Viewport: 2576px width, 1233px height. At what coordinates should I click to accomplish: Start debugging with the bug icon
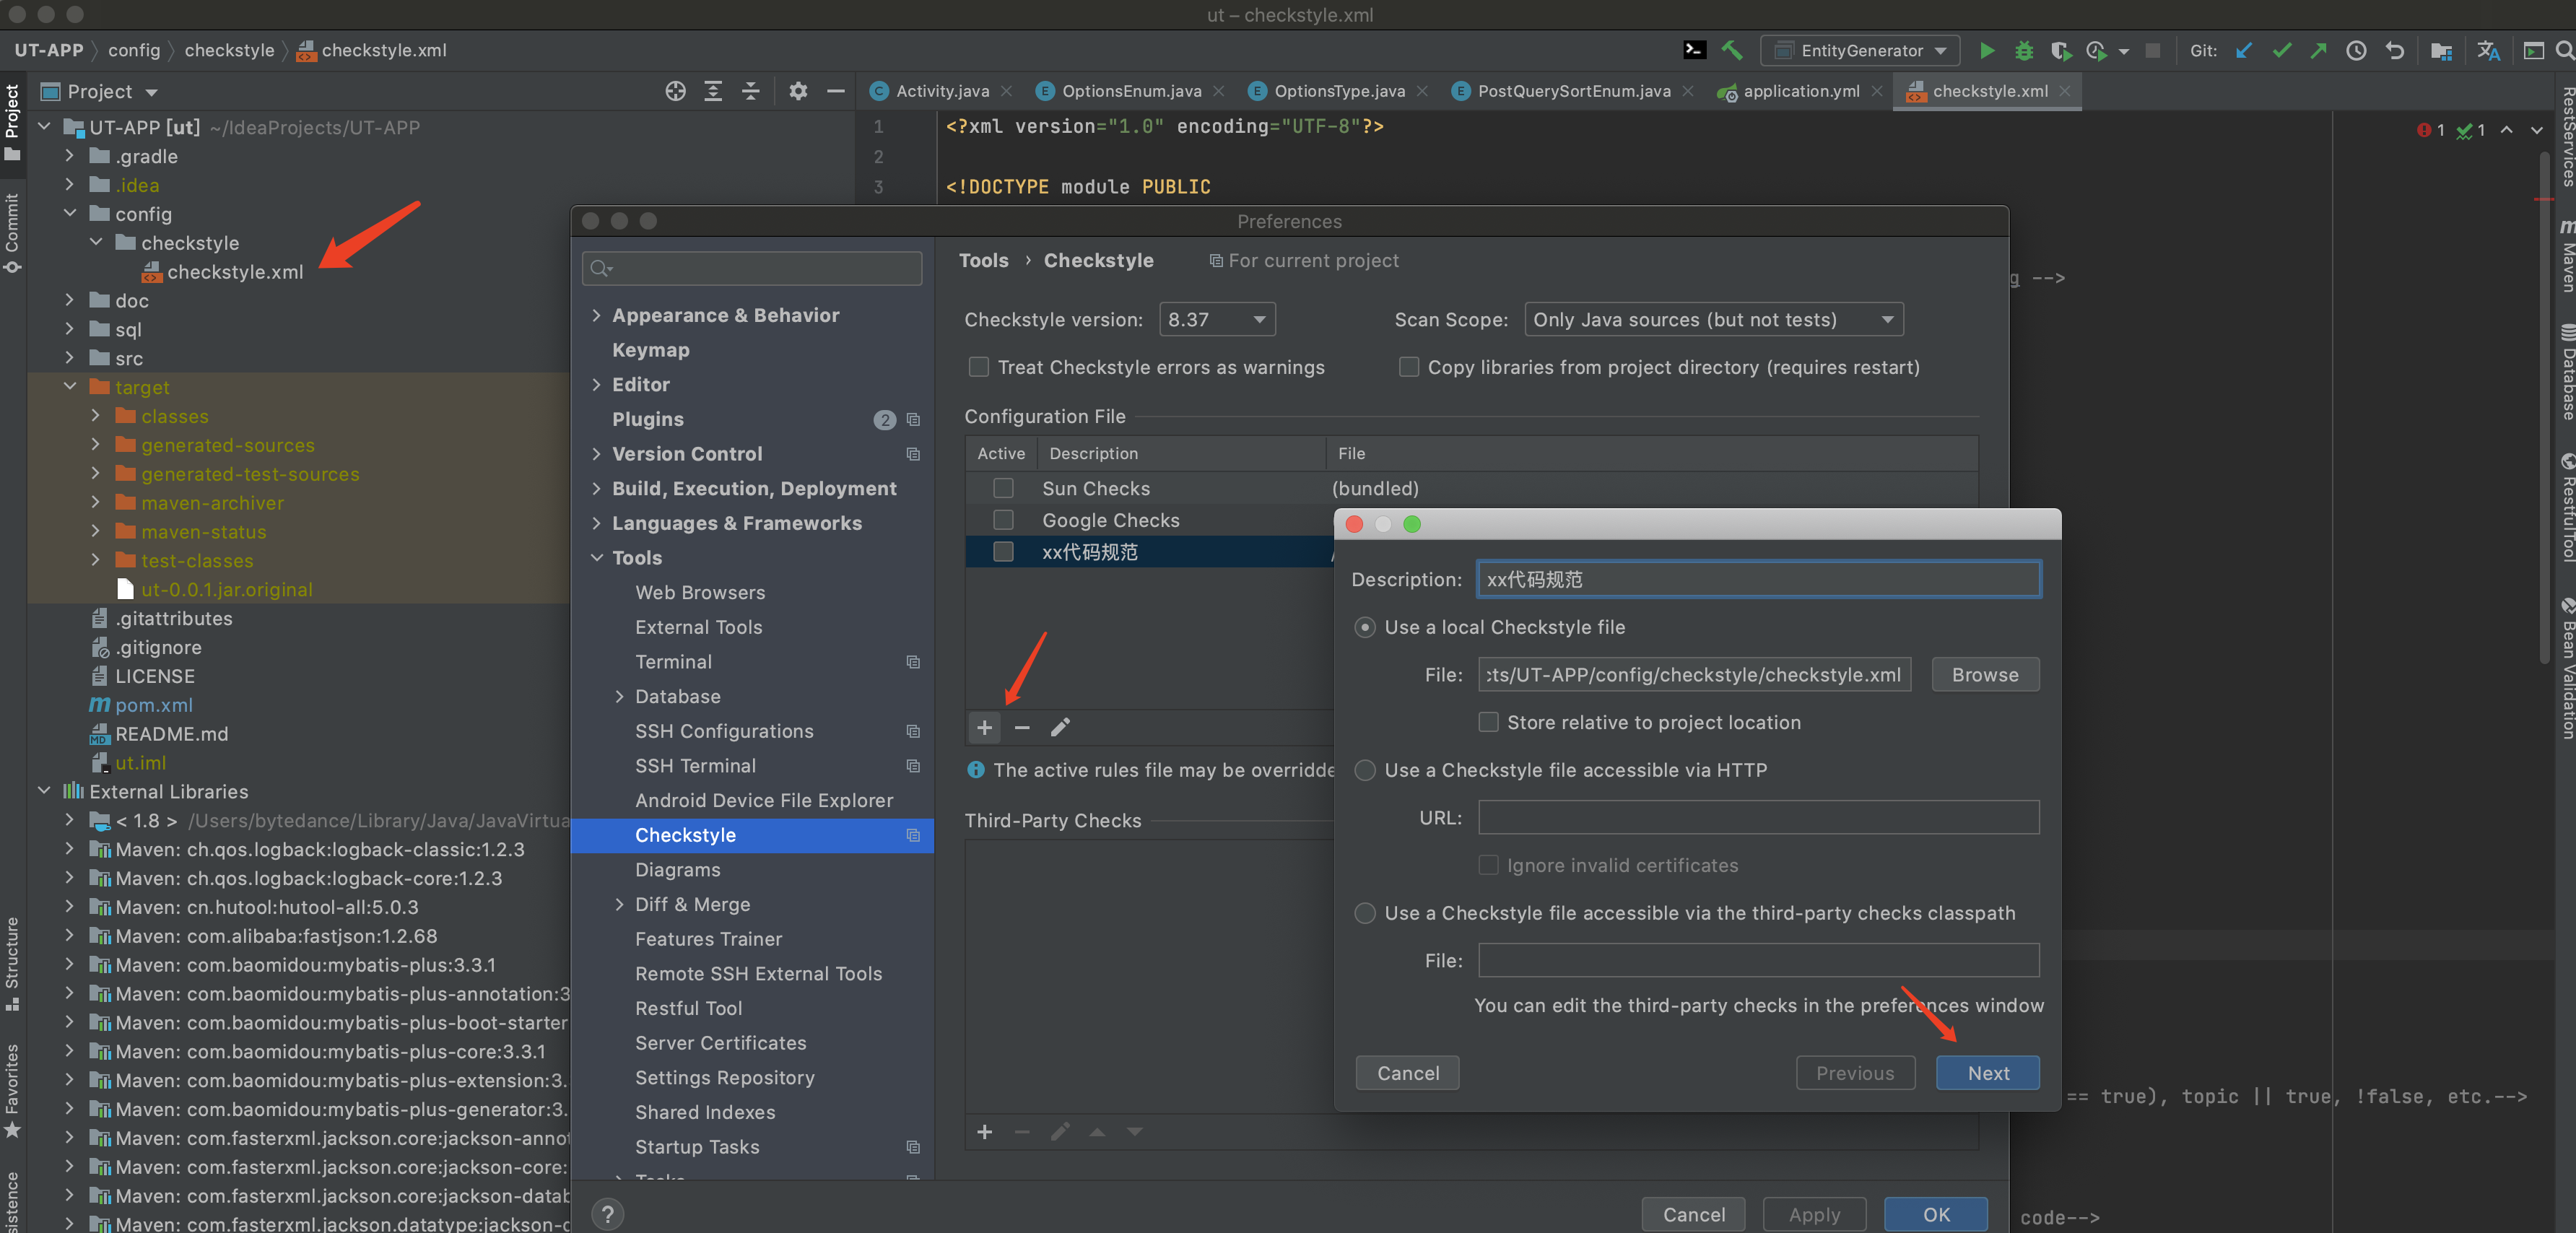point(2024,50)
